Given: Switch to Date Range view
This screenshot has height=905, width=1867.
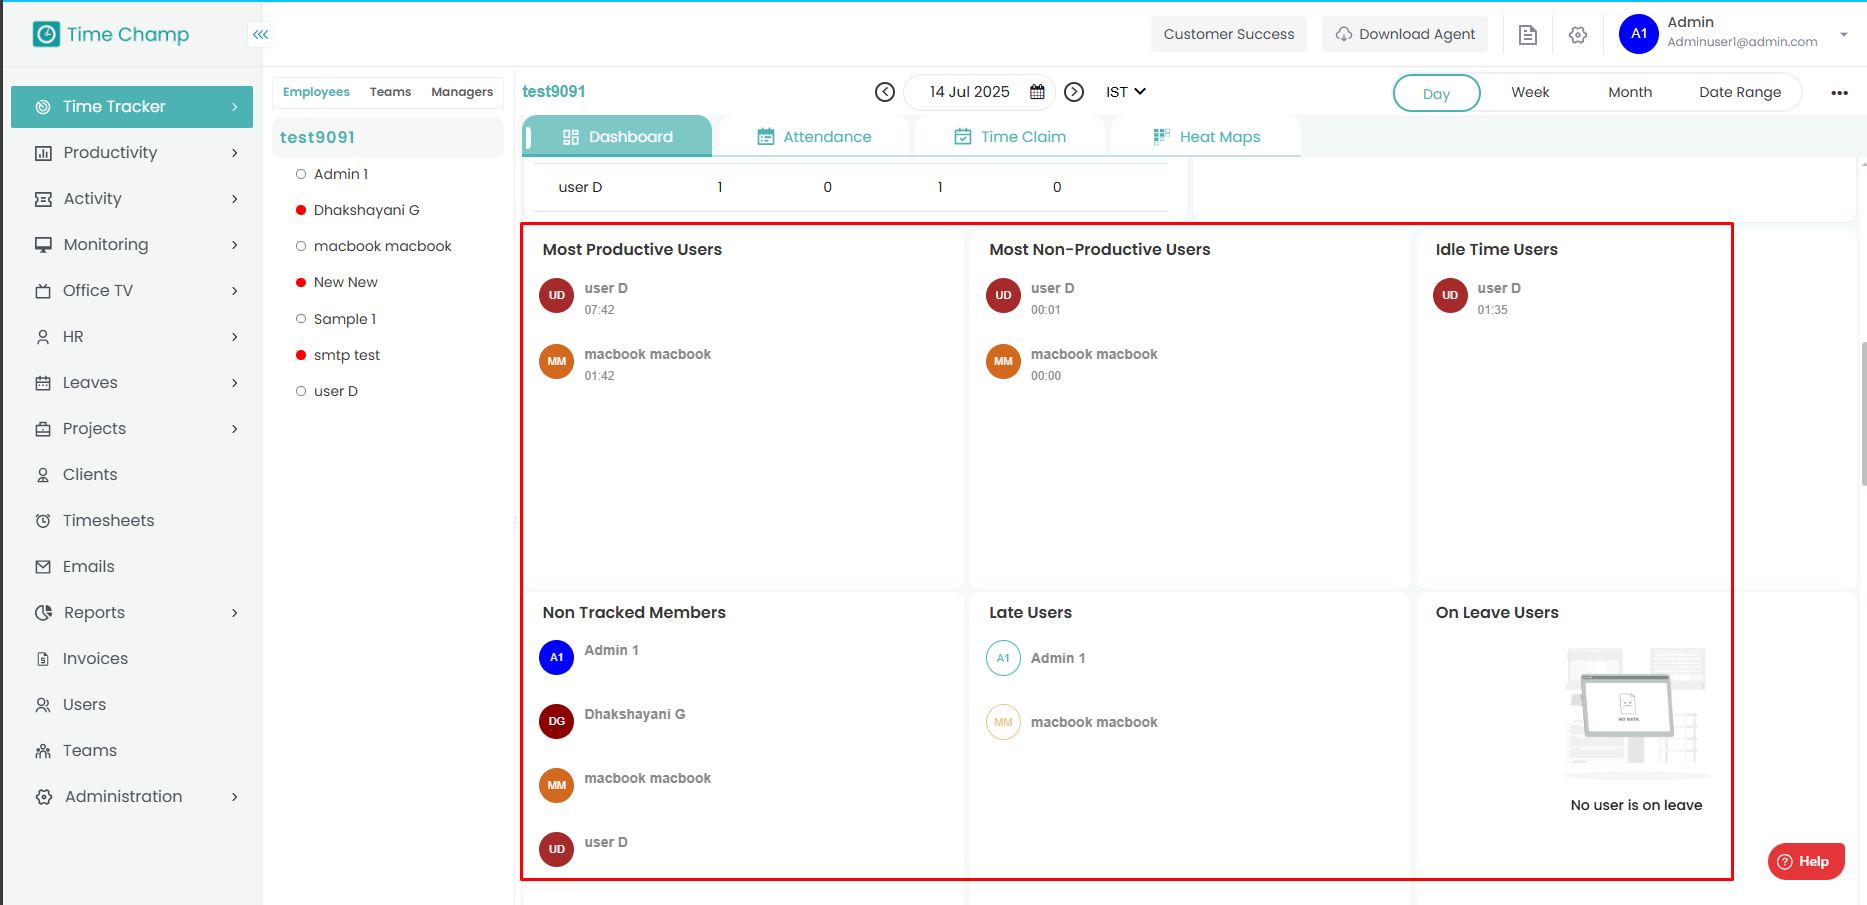Looking at the screenshot, I should pos(1740,92).
